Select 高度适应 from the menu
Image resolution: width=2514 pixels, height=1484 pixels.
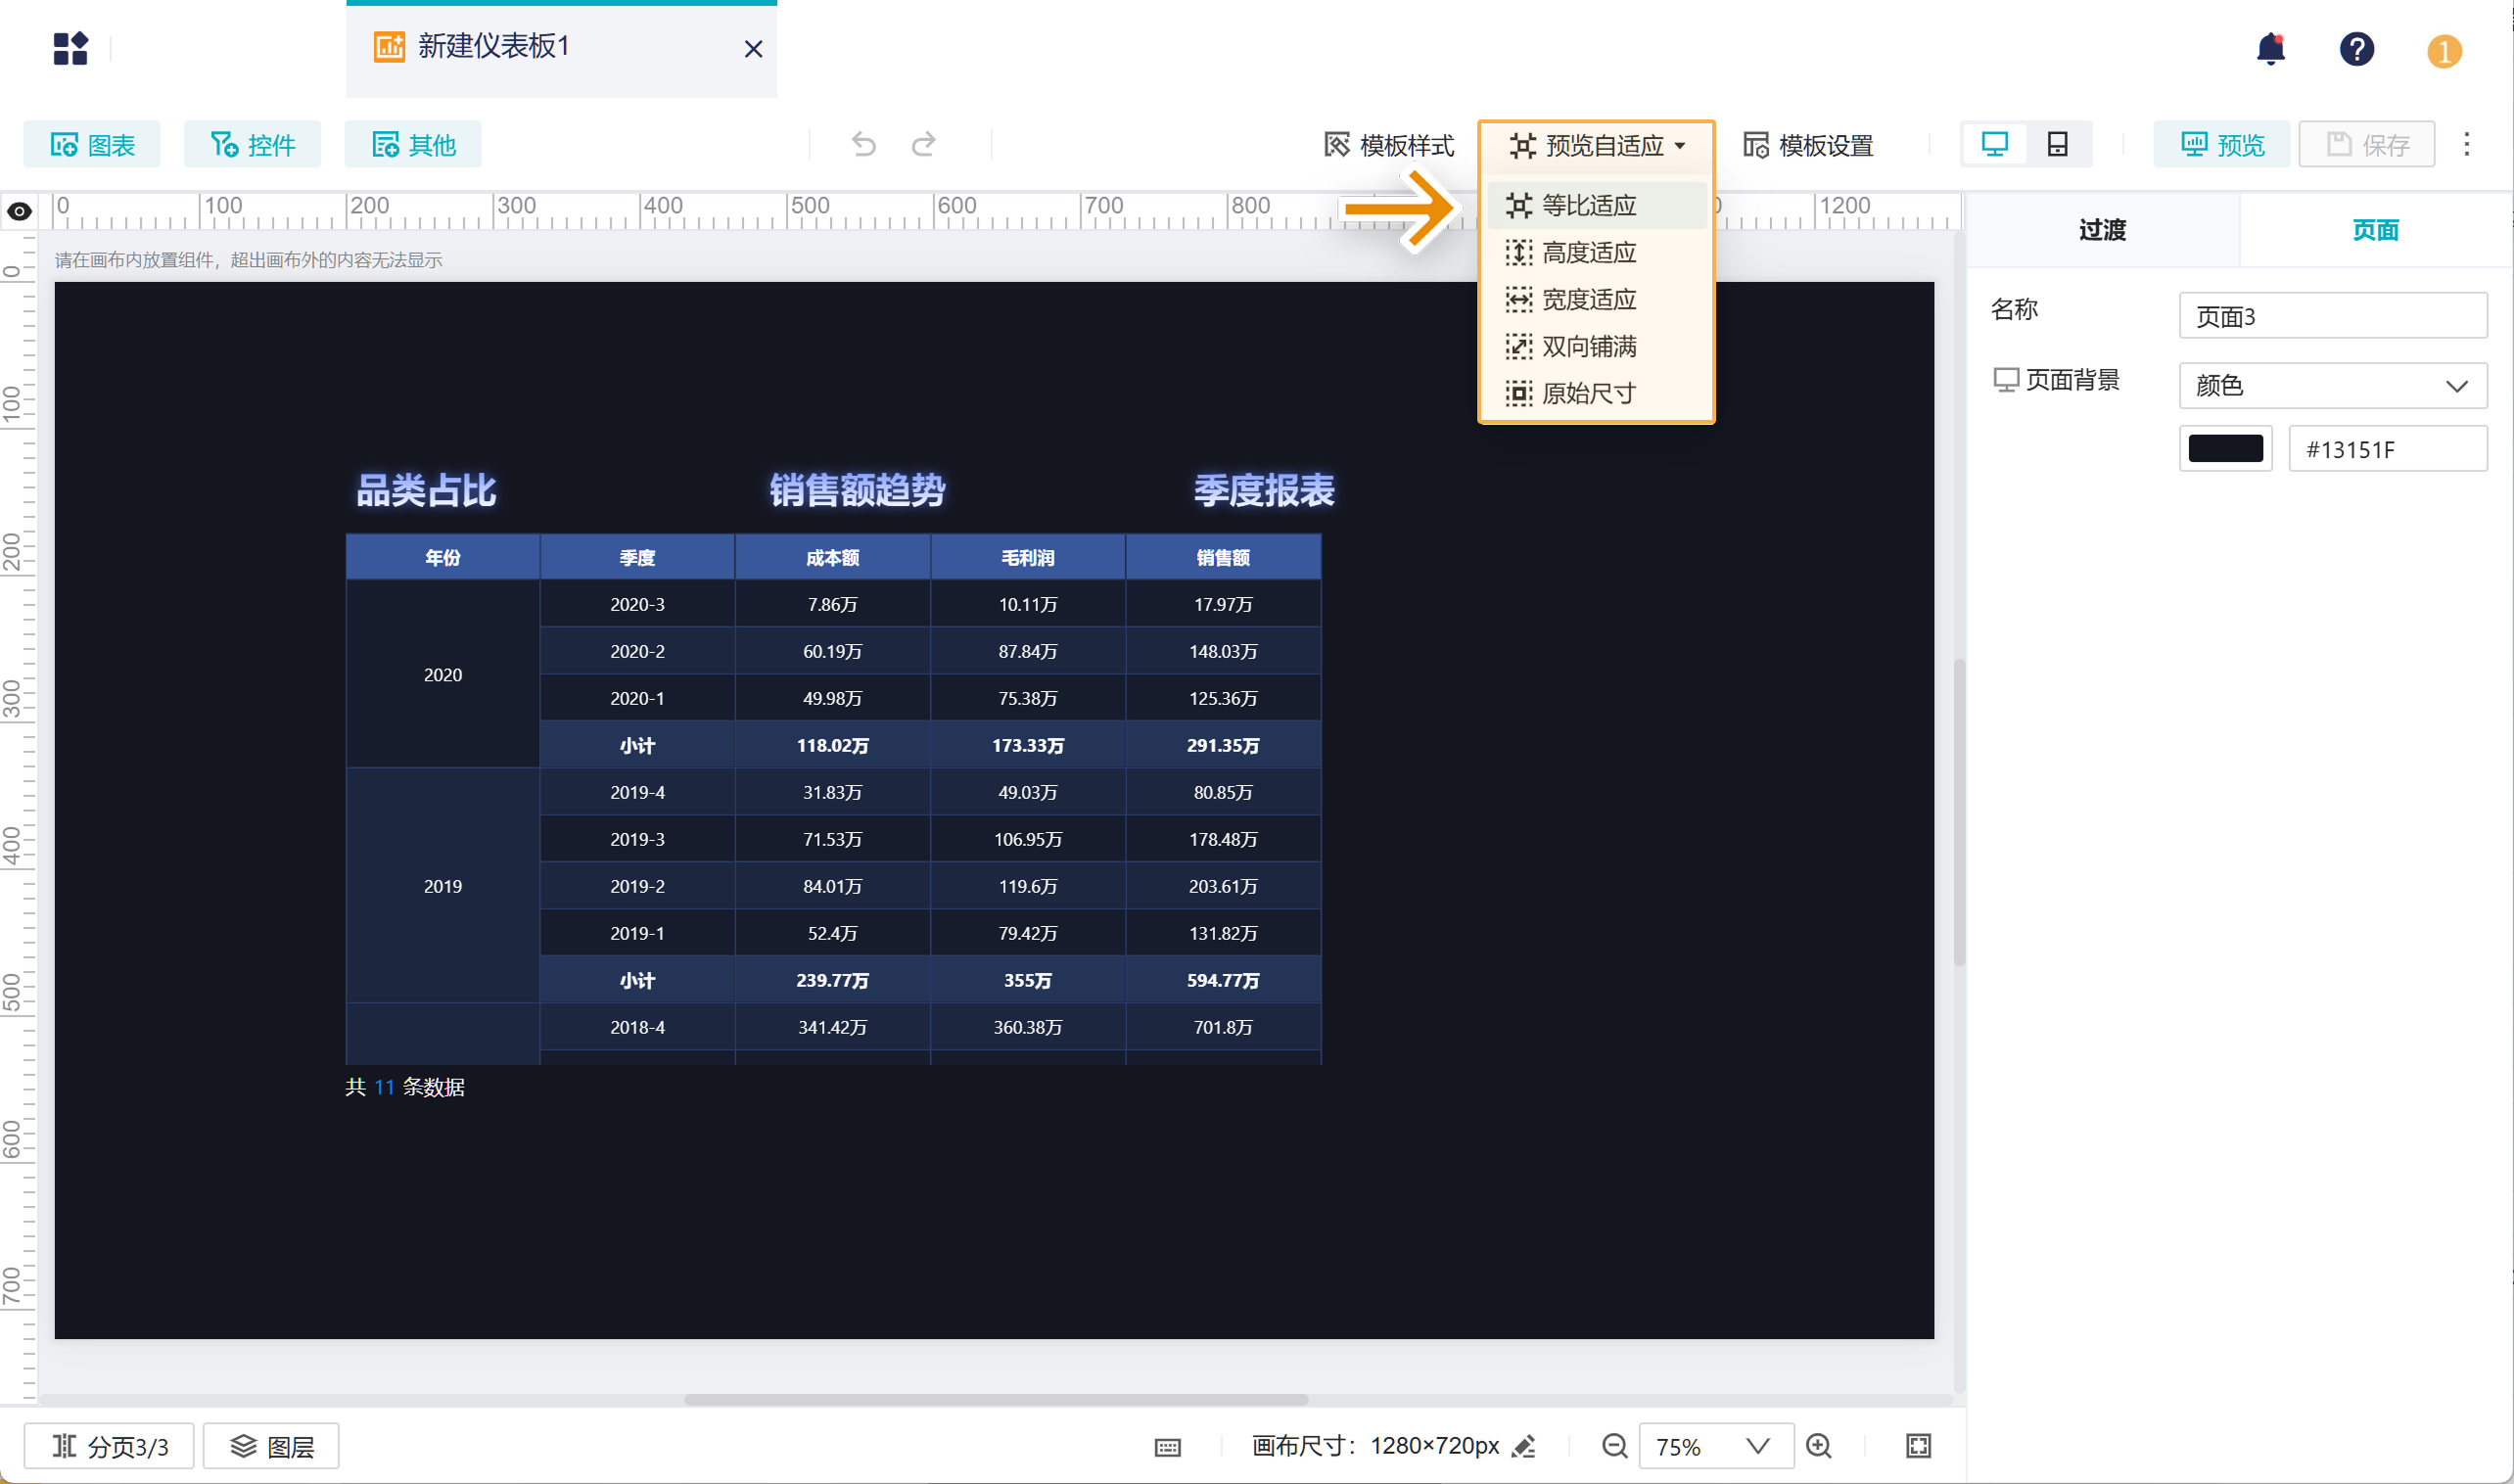click(x=1588, y=252)
